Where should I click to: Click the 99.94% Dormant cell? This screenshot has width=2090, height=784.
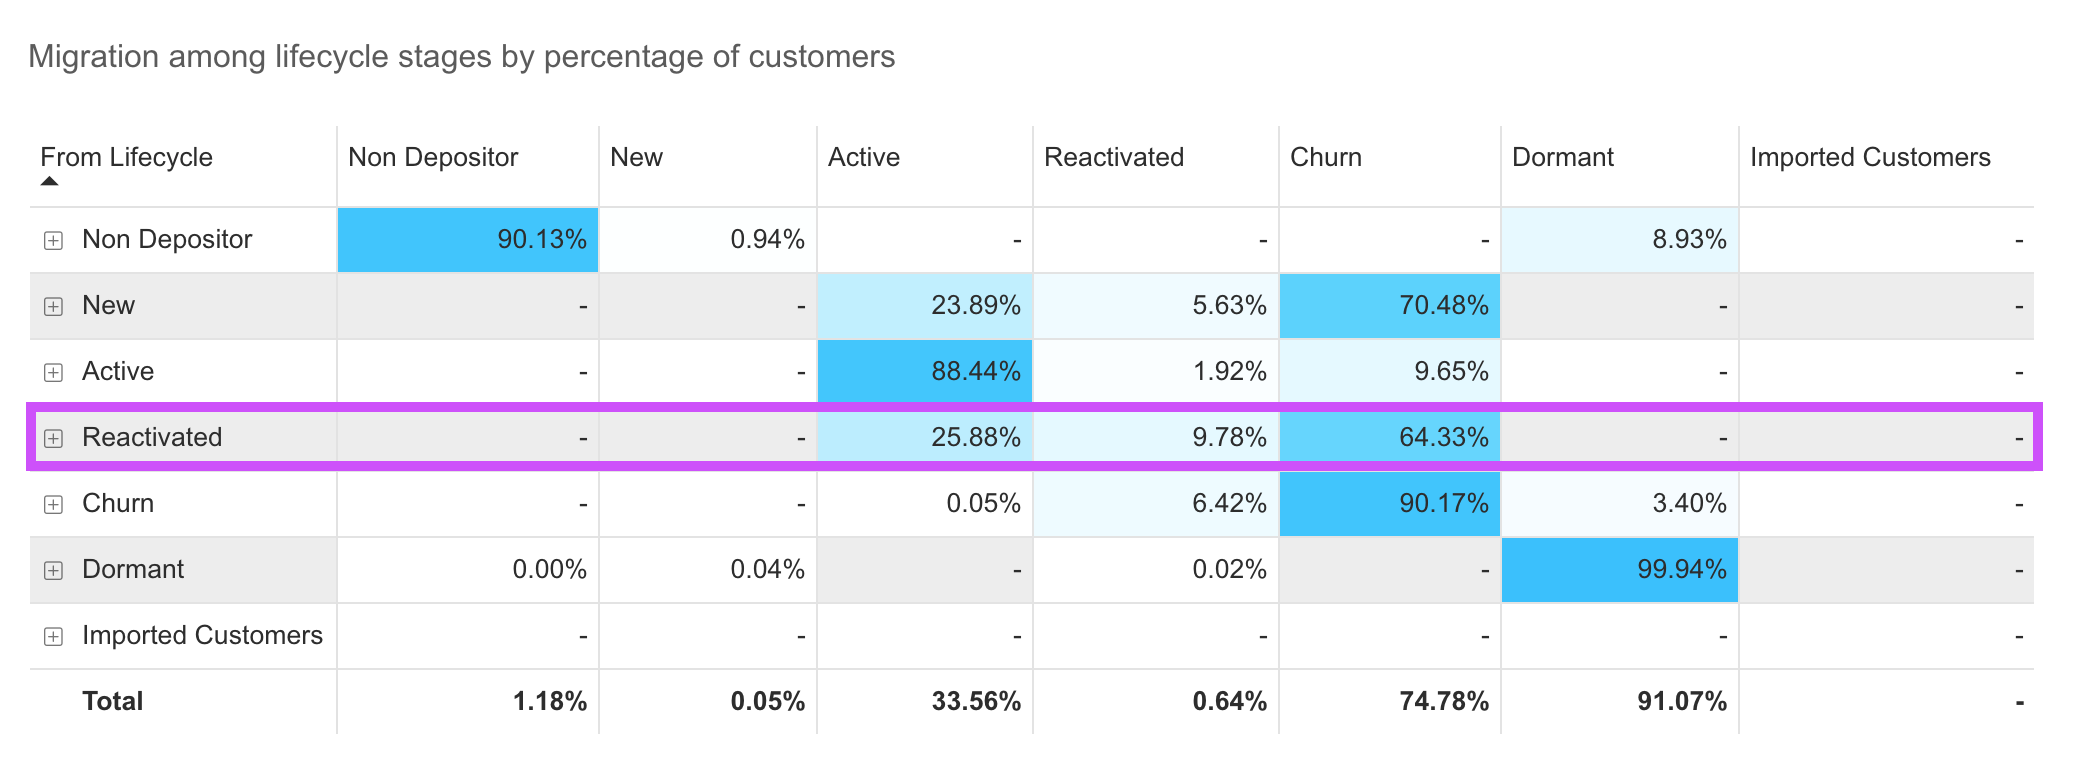click(1620, 570)
